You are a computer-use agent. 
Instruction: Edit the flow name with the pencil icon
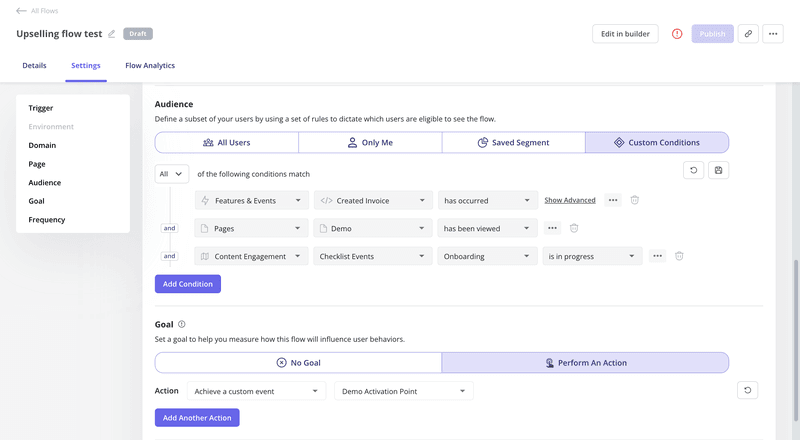[112, 34]
